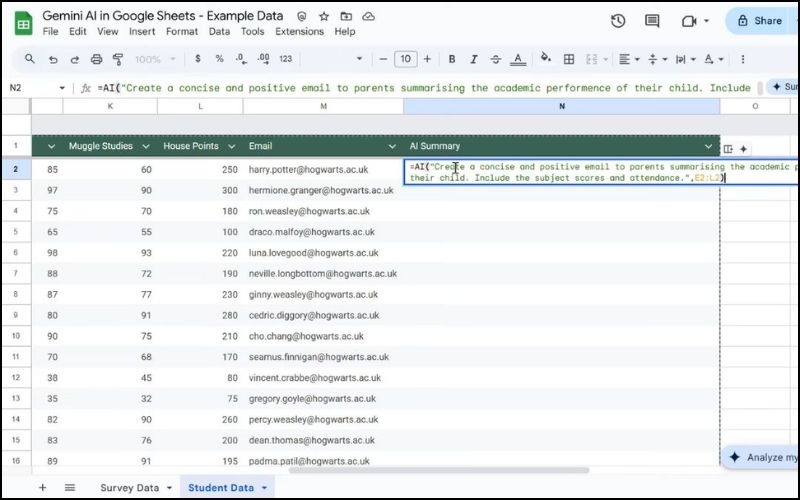
Task: Toggle bold formatting
Action: point(452,59)
